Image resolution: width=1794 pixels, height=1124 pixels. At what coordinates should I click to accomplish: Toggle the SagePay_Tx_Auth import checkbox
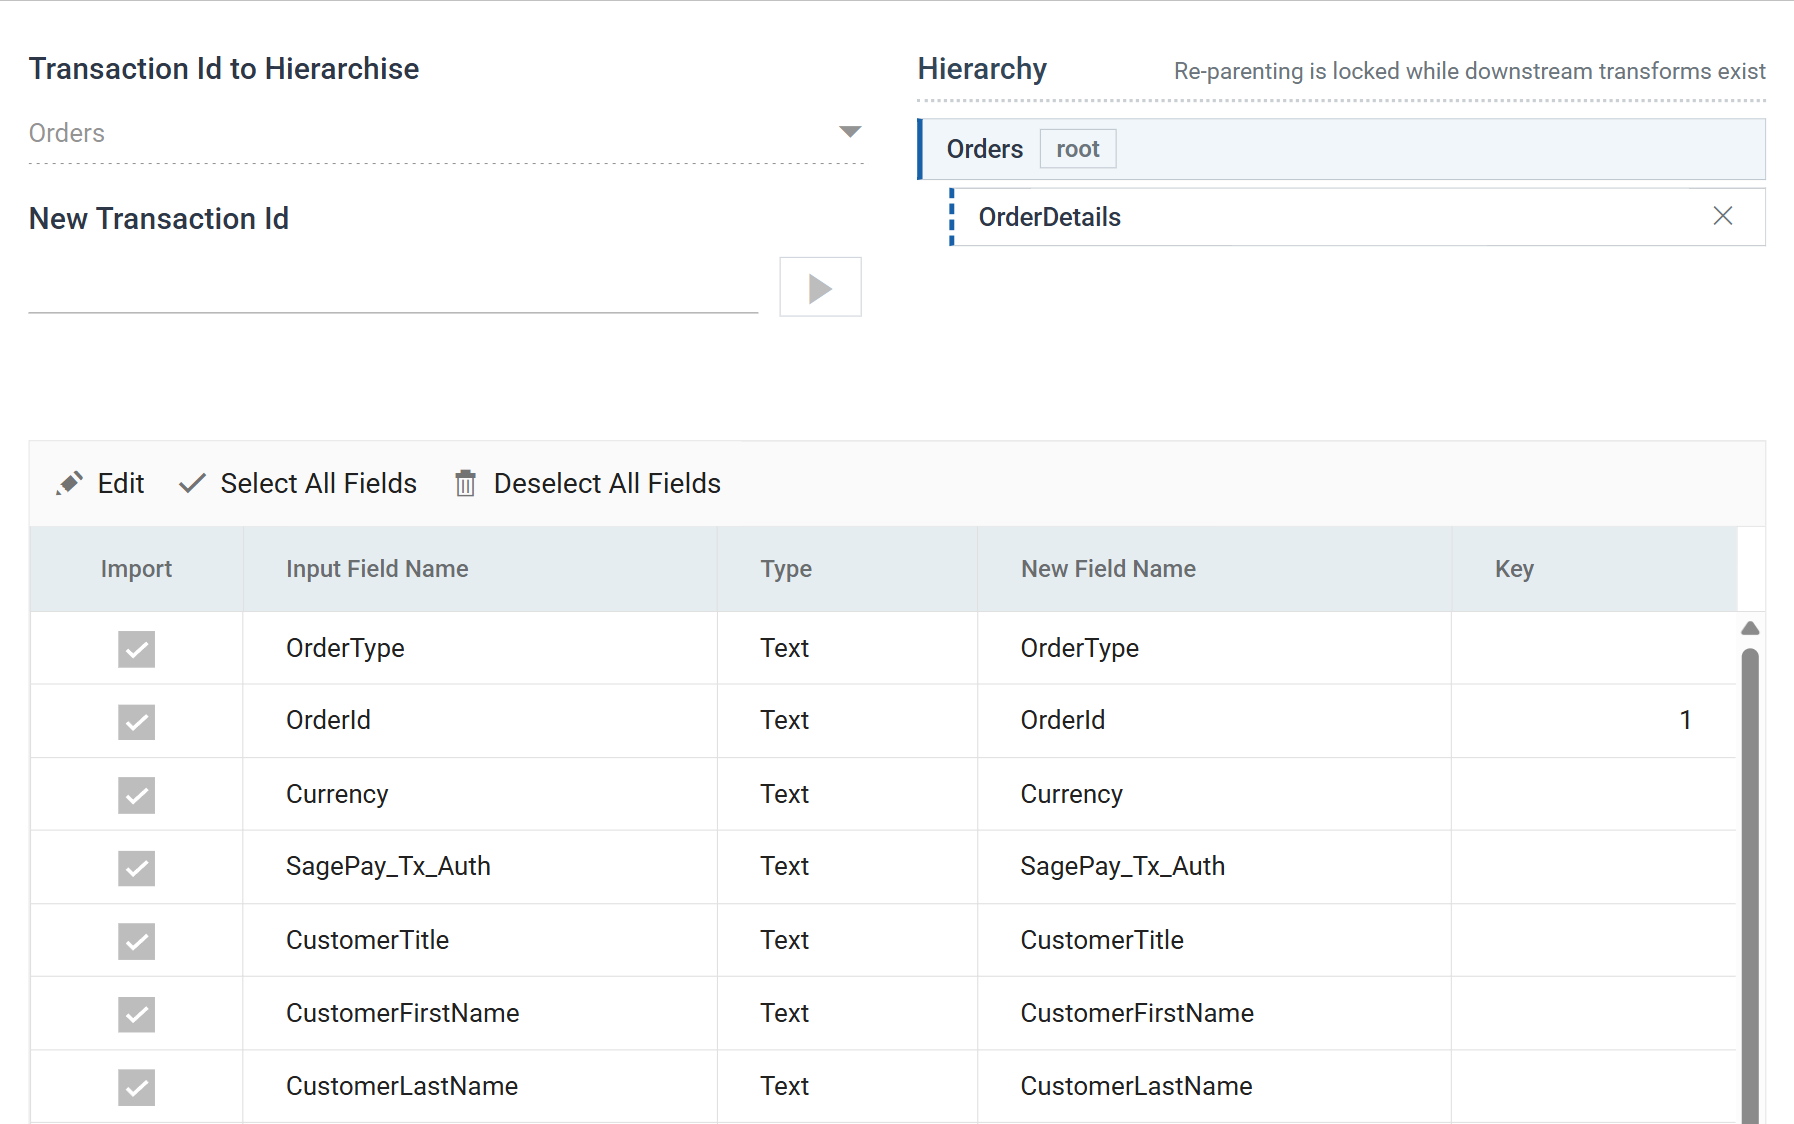point(136,868)
